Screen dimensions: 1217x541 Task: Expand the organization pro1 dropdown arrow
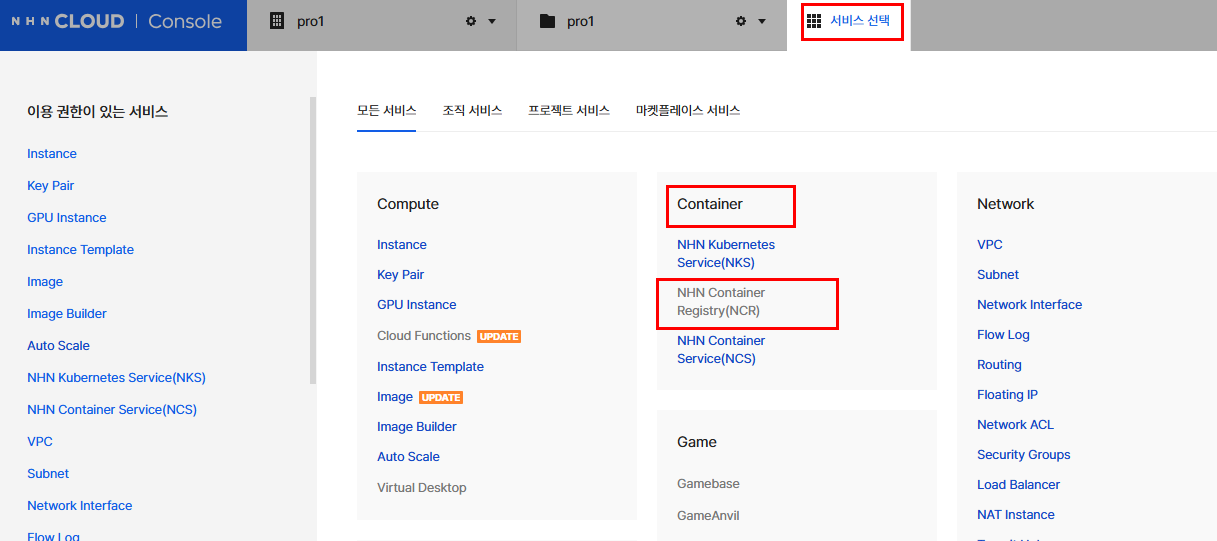[492, 22]
